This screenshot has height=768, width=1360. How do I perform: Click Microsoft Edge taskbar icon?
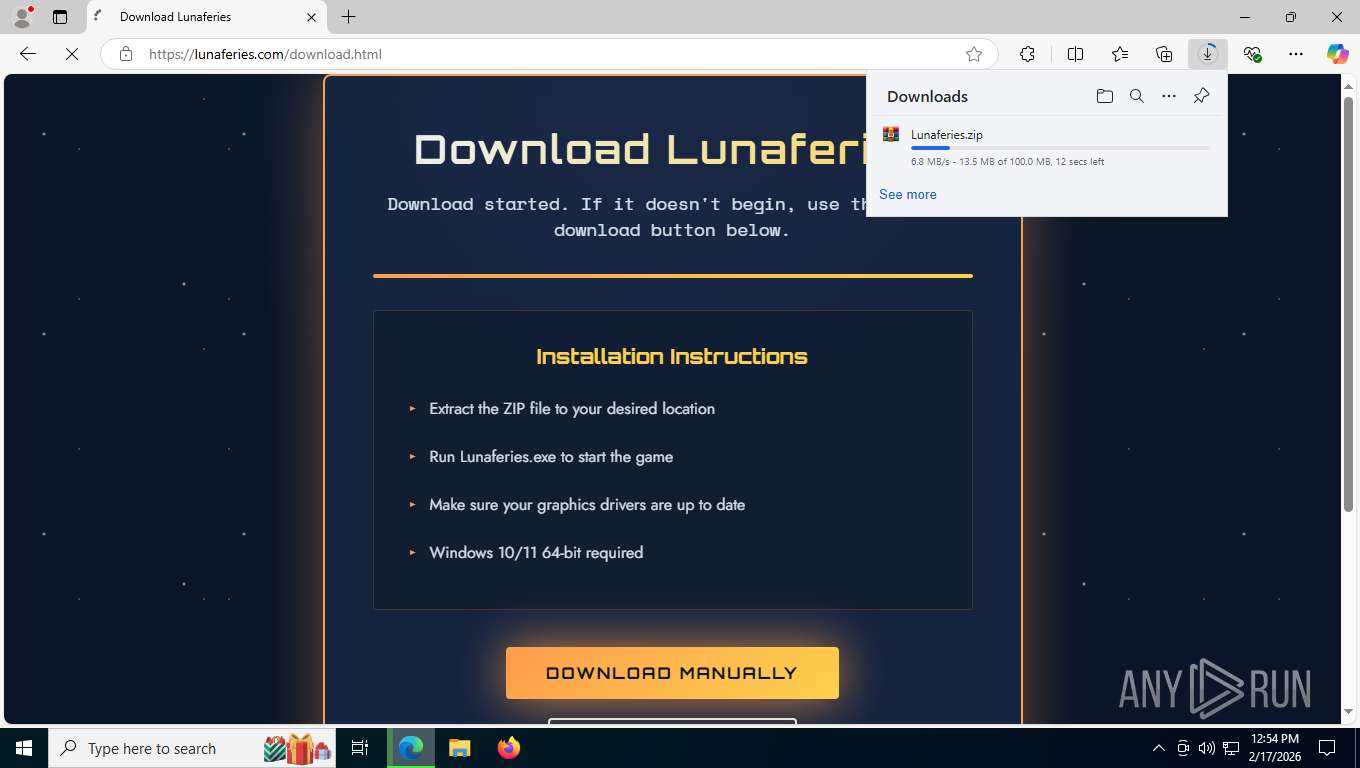[x=411, y=748]
